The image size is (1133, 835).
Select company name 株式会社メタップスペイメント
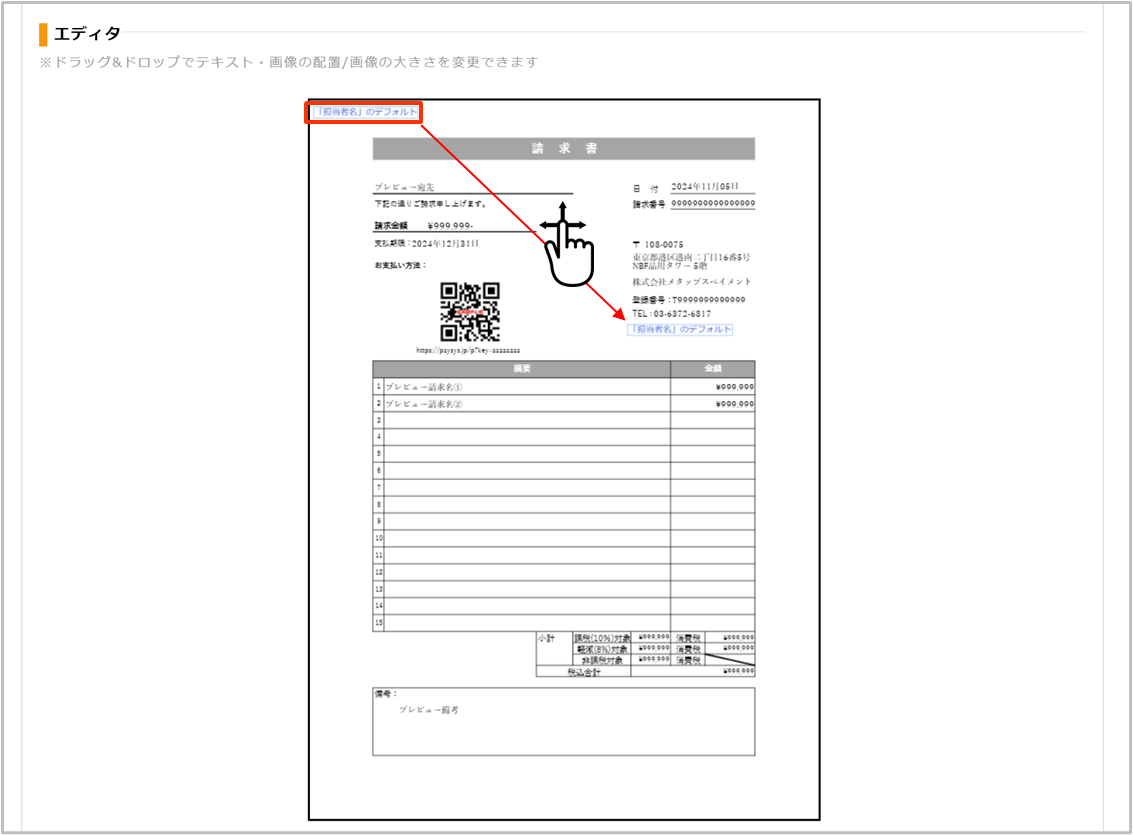(x=691, y=282)
